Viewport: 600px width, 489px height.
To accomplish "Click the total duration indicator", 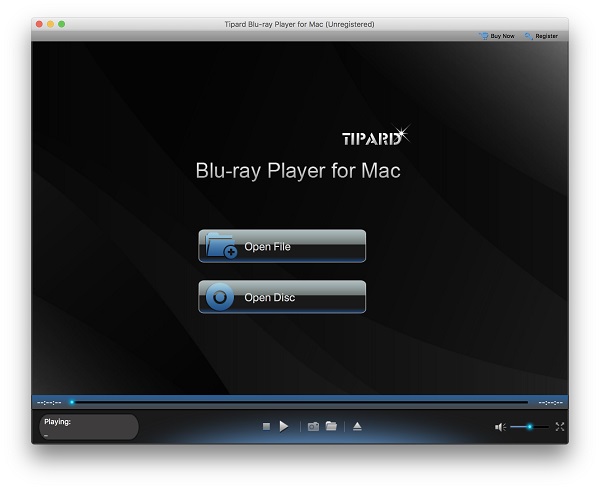I will tap(550, 403).
